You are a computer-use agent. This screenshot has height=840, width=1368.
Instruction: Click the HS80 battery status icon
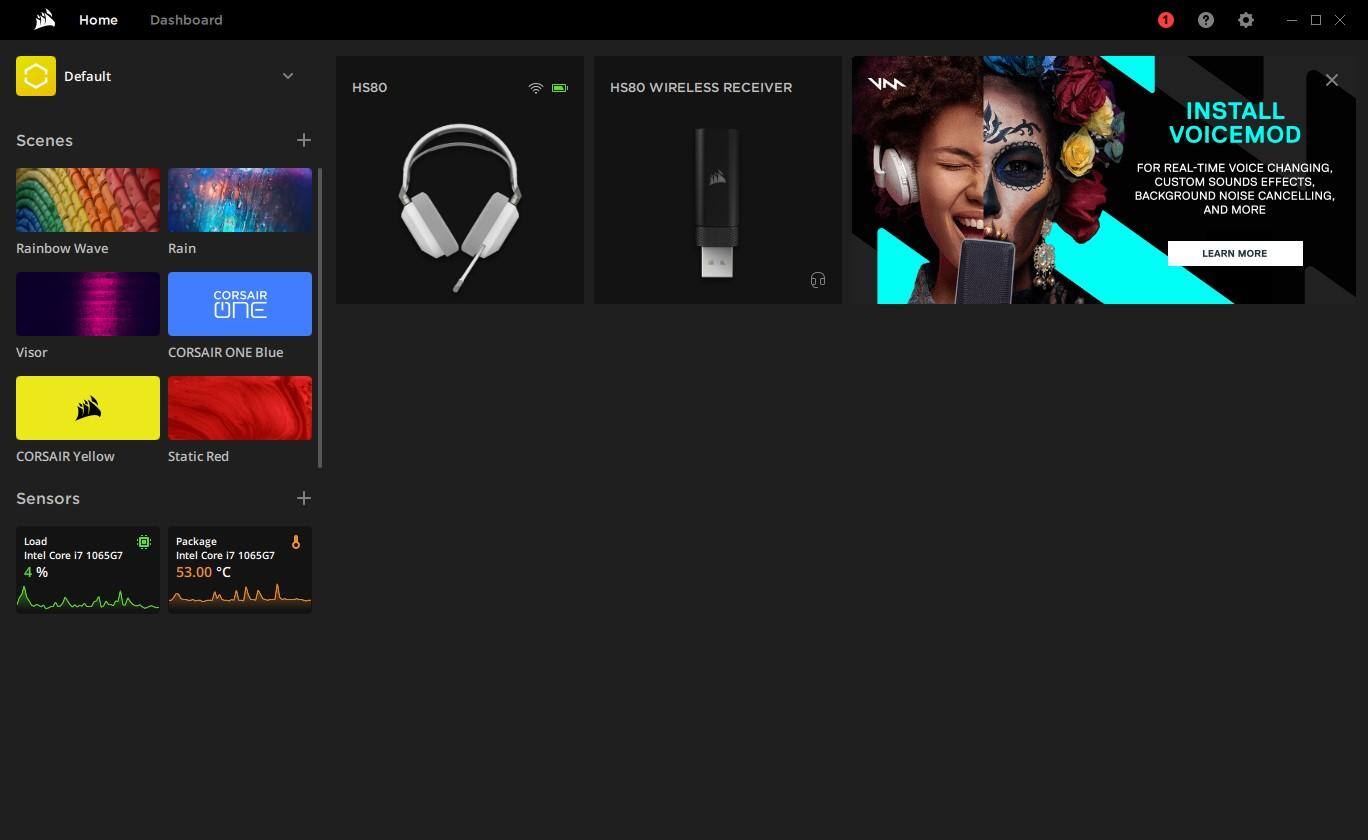coord(560,88)
